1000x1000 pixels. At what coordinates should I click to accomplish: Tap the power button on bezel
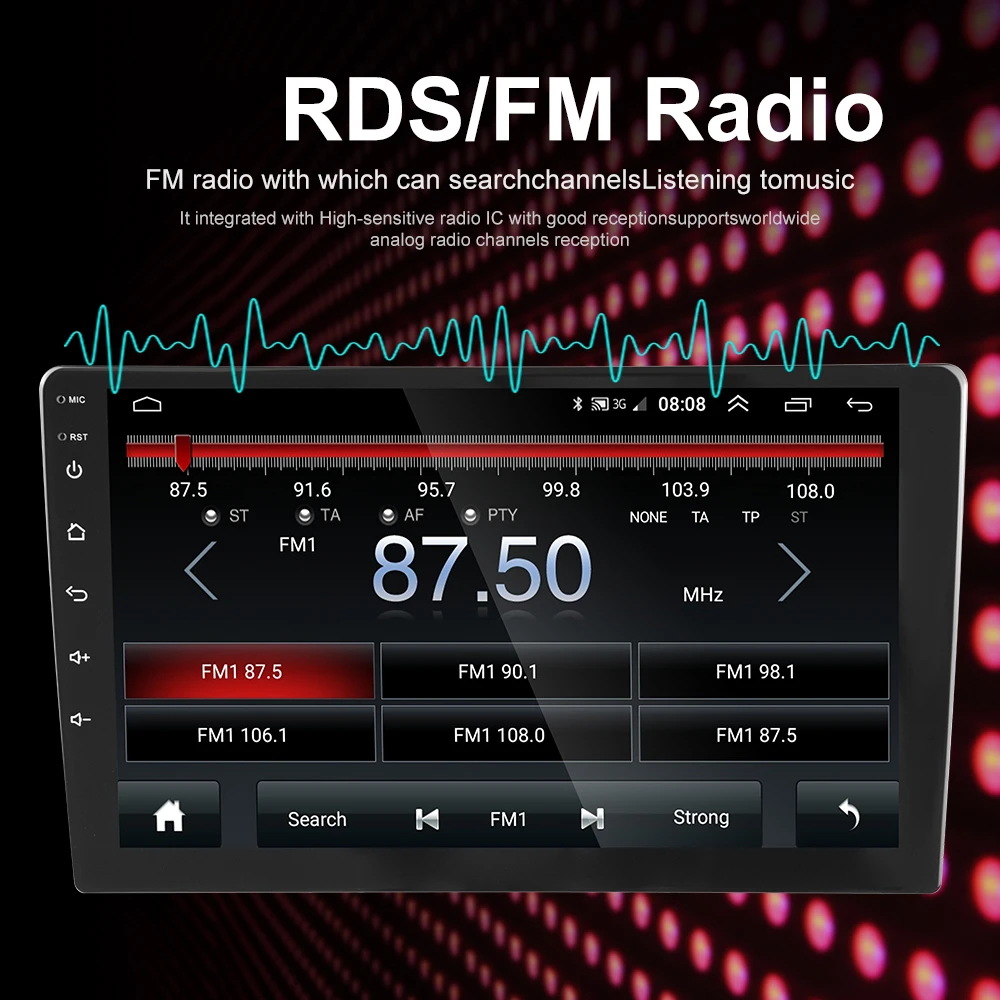(x=75, y=470)
